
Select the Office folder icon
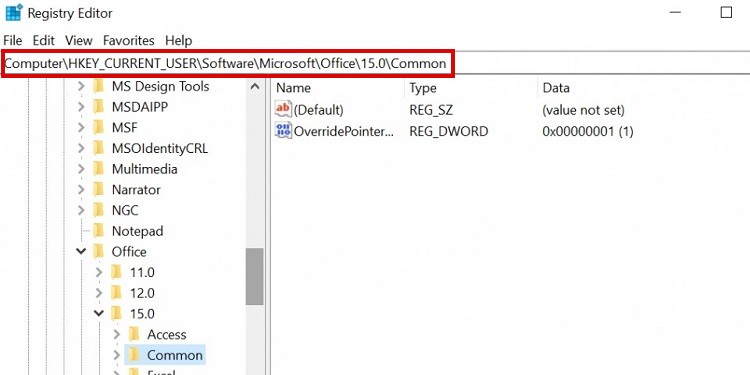pyautogui.click(x=99, y=251)
